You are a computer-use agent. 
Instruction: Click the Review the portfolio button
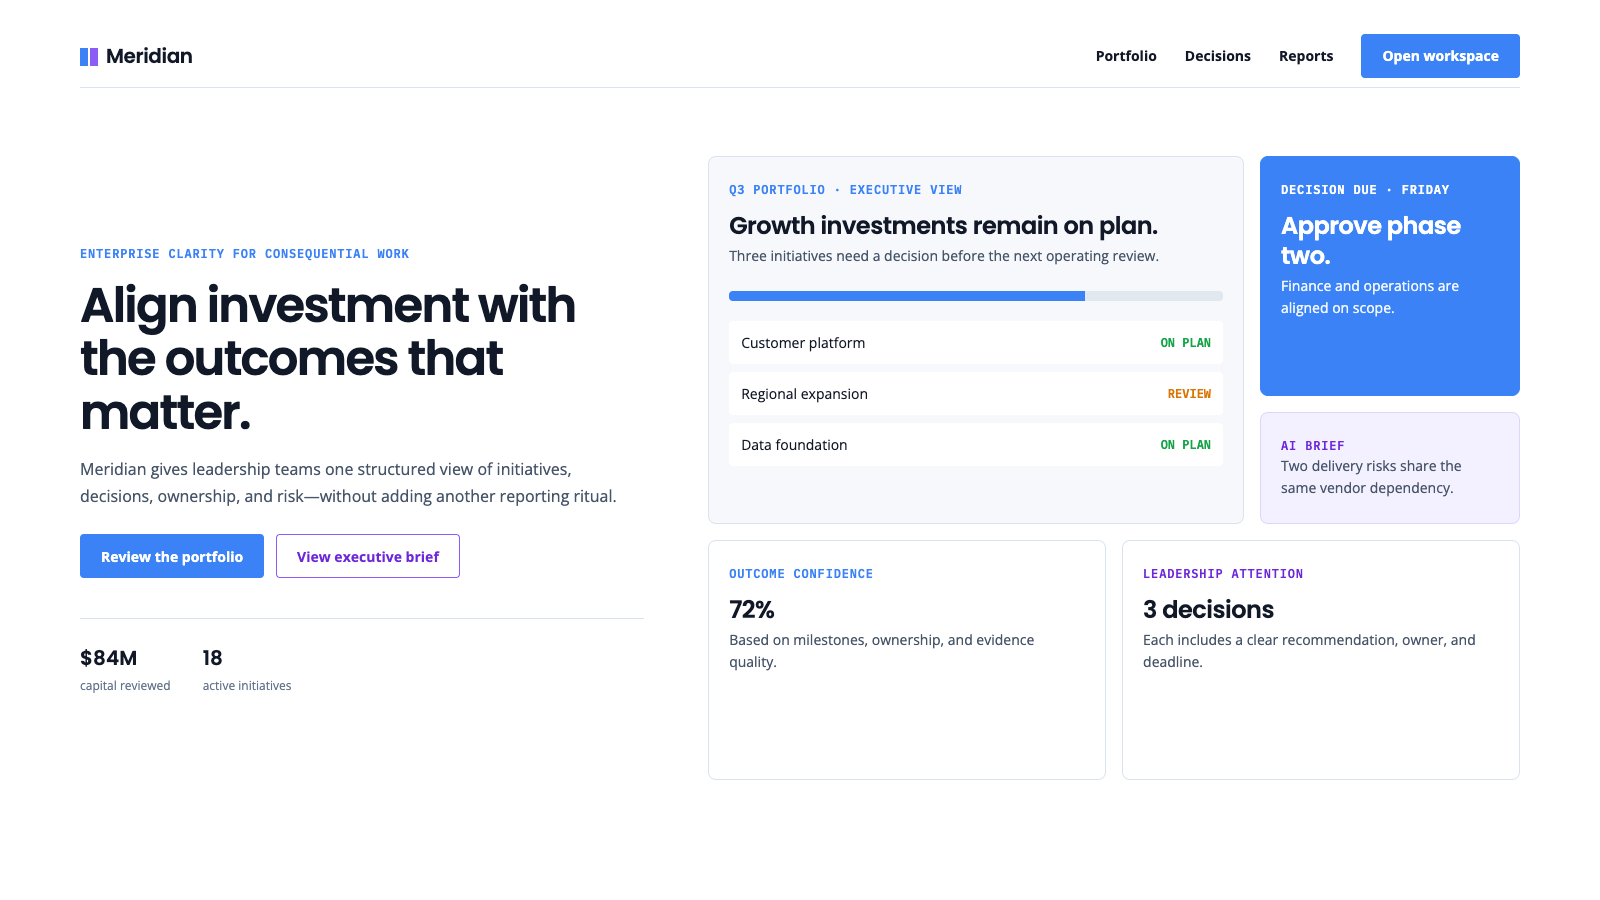[172, 556]
